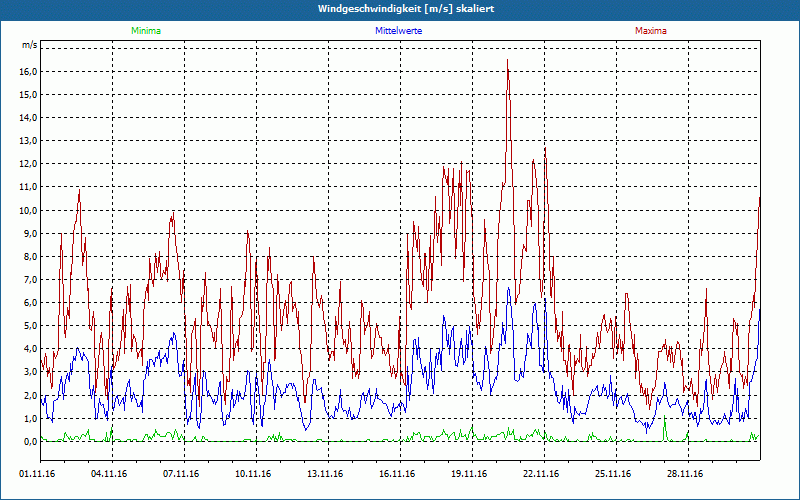800x500 pixels.
Task: Click the 9,0 y-axis value
Action: (x=31, y=234)
